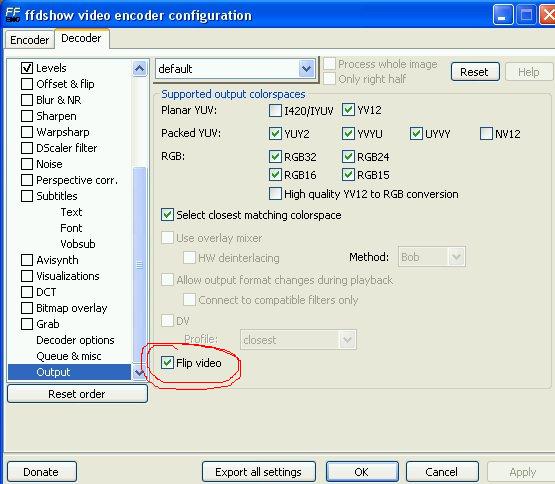The height and width of the screenshot is (484, 555).
Task: Check the DScaler filter box
Action: 27,148
